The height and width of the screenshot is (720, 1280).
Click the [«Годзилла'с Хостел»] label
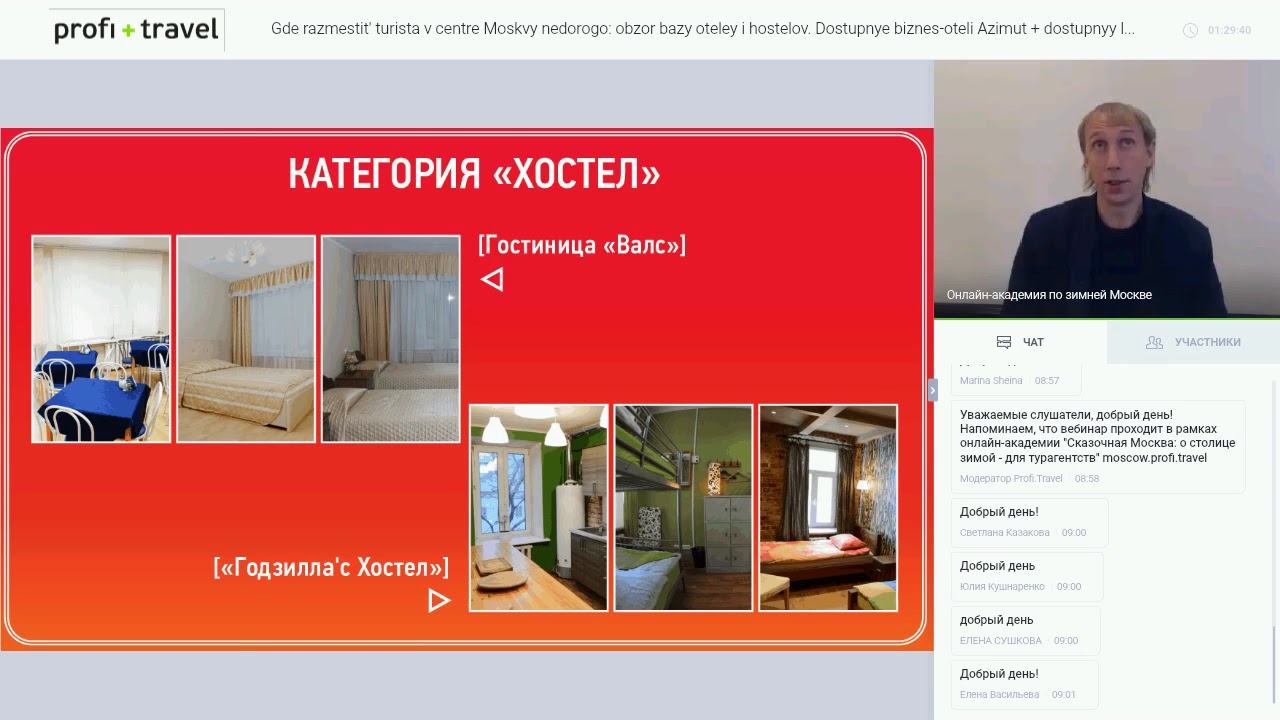(x=331, y=567)
